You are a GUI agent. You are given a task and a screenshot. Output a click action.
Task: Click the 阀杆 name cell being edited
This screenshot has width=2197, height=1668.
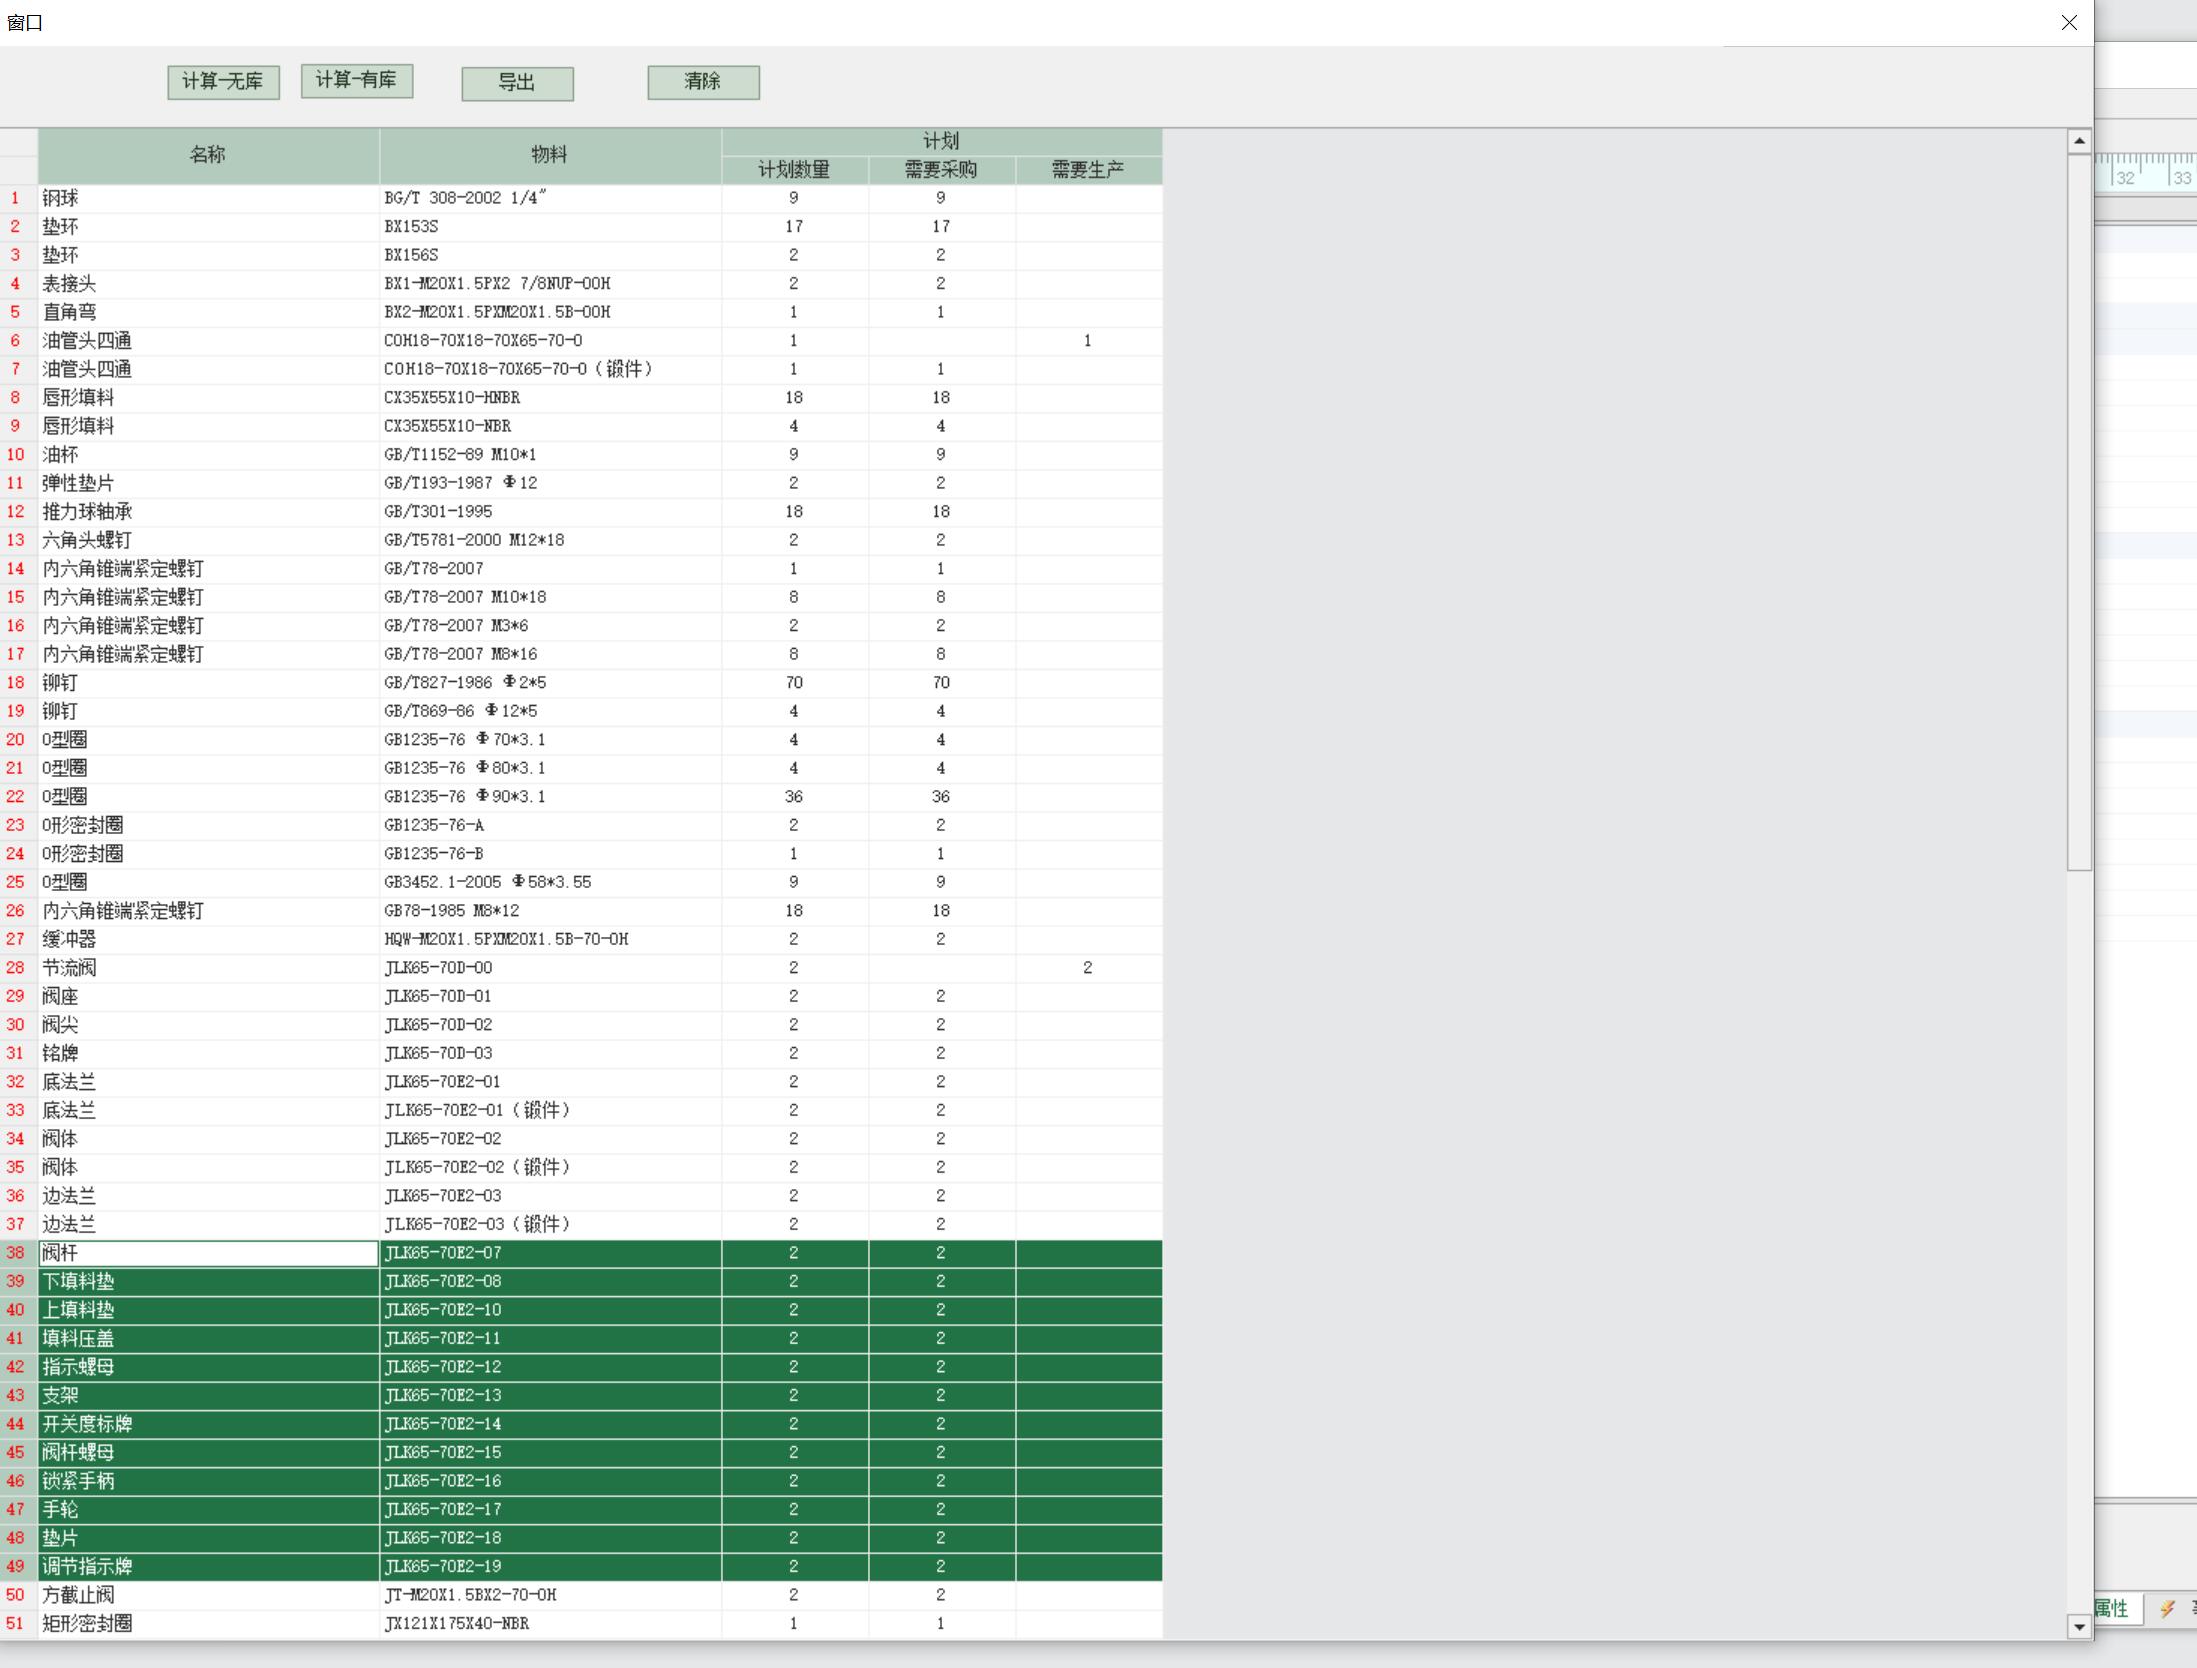click(208, 1253)
